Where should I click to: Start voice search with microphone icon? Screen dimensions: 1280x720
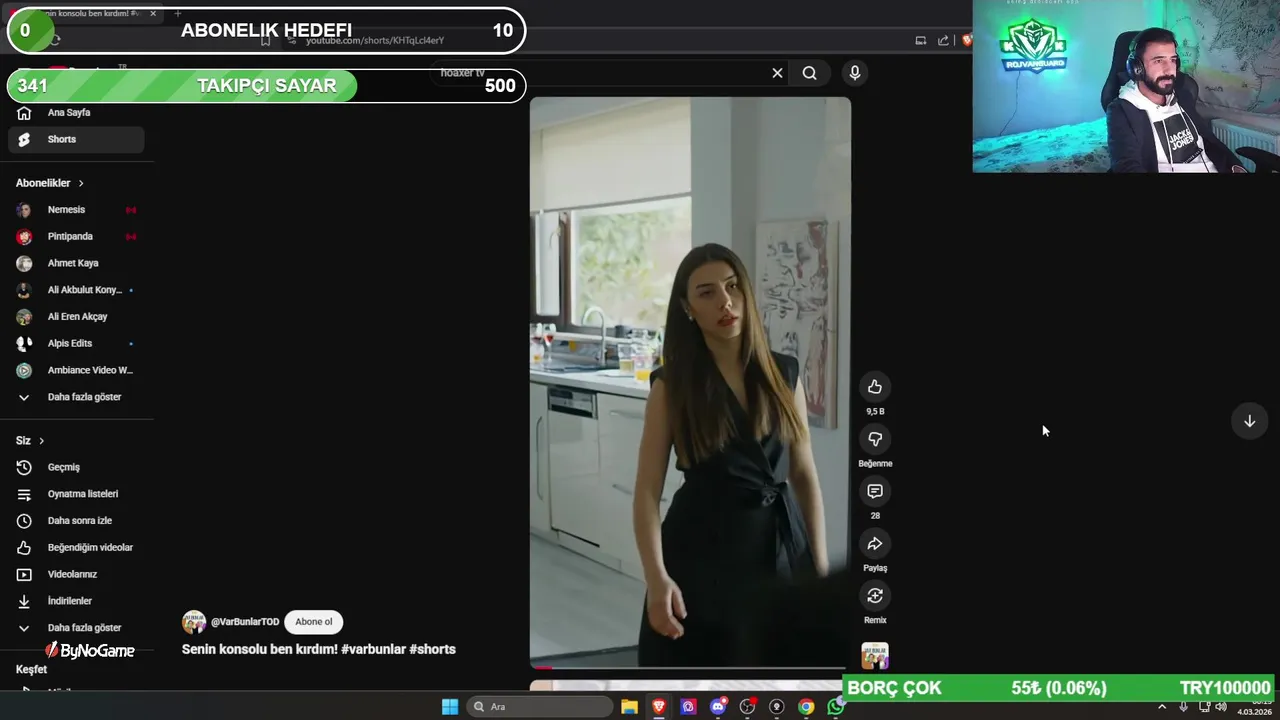854,73
